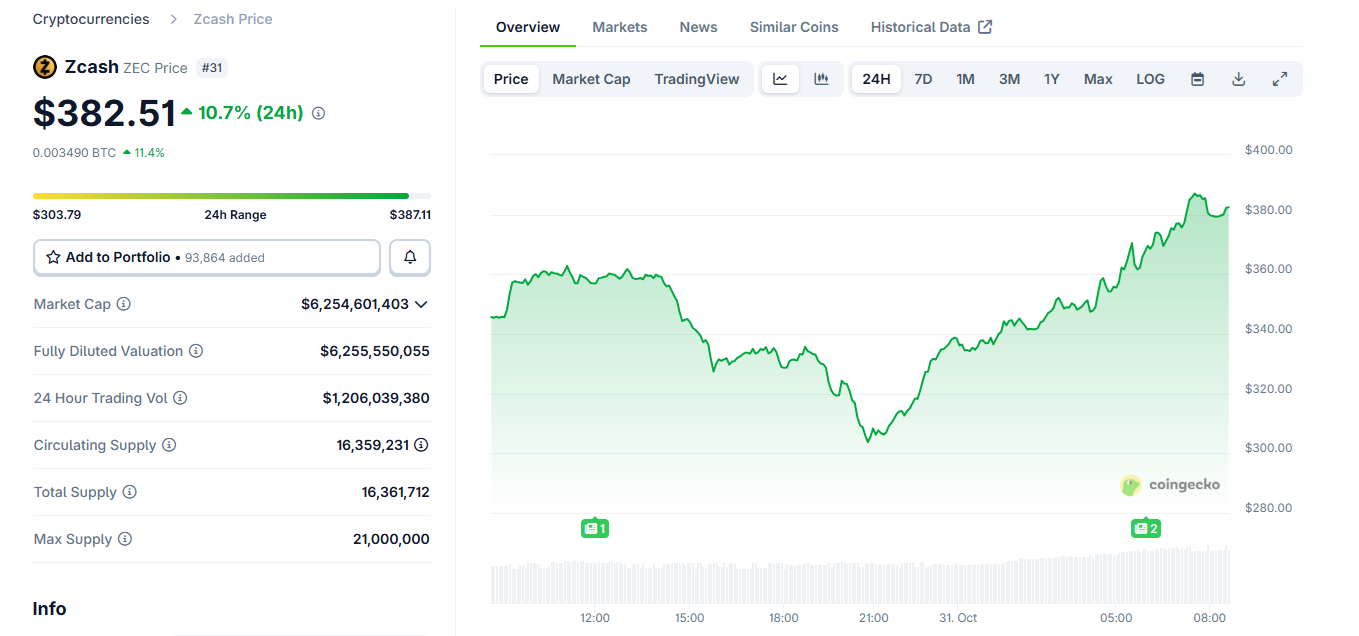Image resolution: width=1359 pixels, height=636 pixels.
Task: Open Market Cap info tooltip icon
Action: point(122,304)
